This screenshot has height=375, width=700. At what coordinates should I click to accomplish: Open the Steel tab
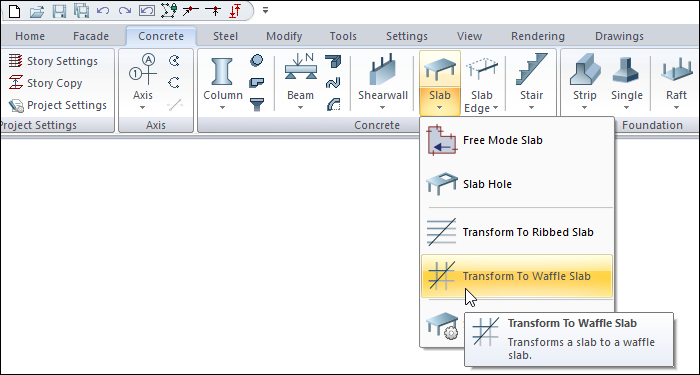[225, 36]
